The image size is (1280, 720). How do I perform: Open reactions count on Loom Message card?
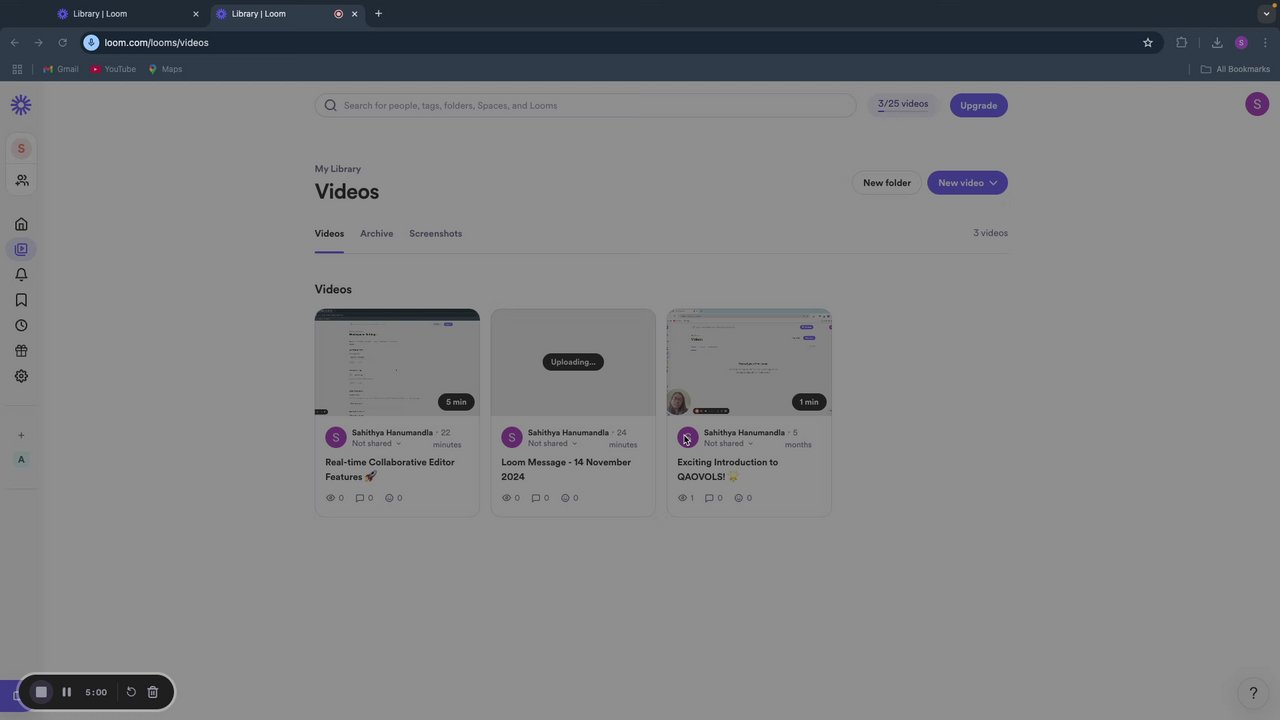point(570,498)
